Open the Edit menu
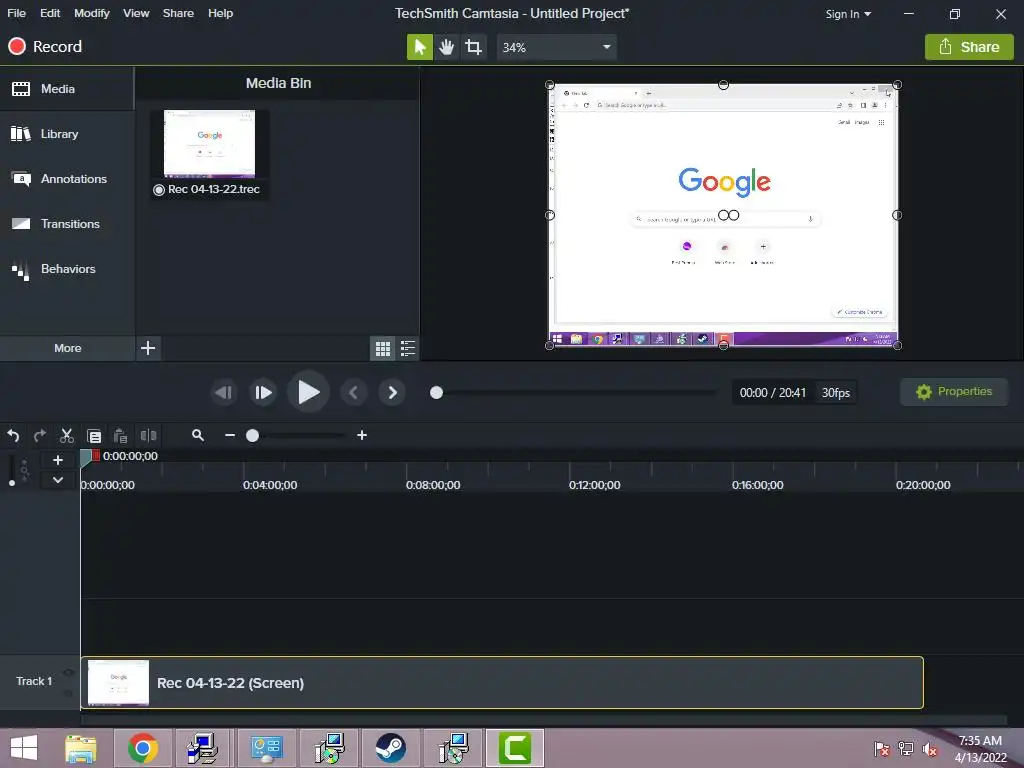Viewport: 1024px width, 768px height. 50,13
